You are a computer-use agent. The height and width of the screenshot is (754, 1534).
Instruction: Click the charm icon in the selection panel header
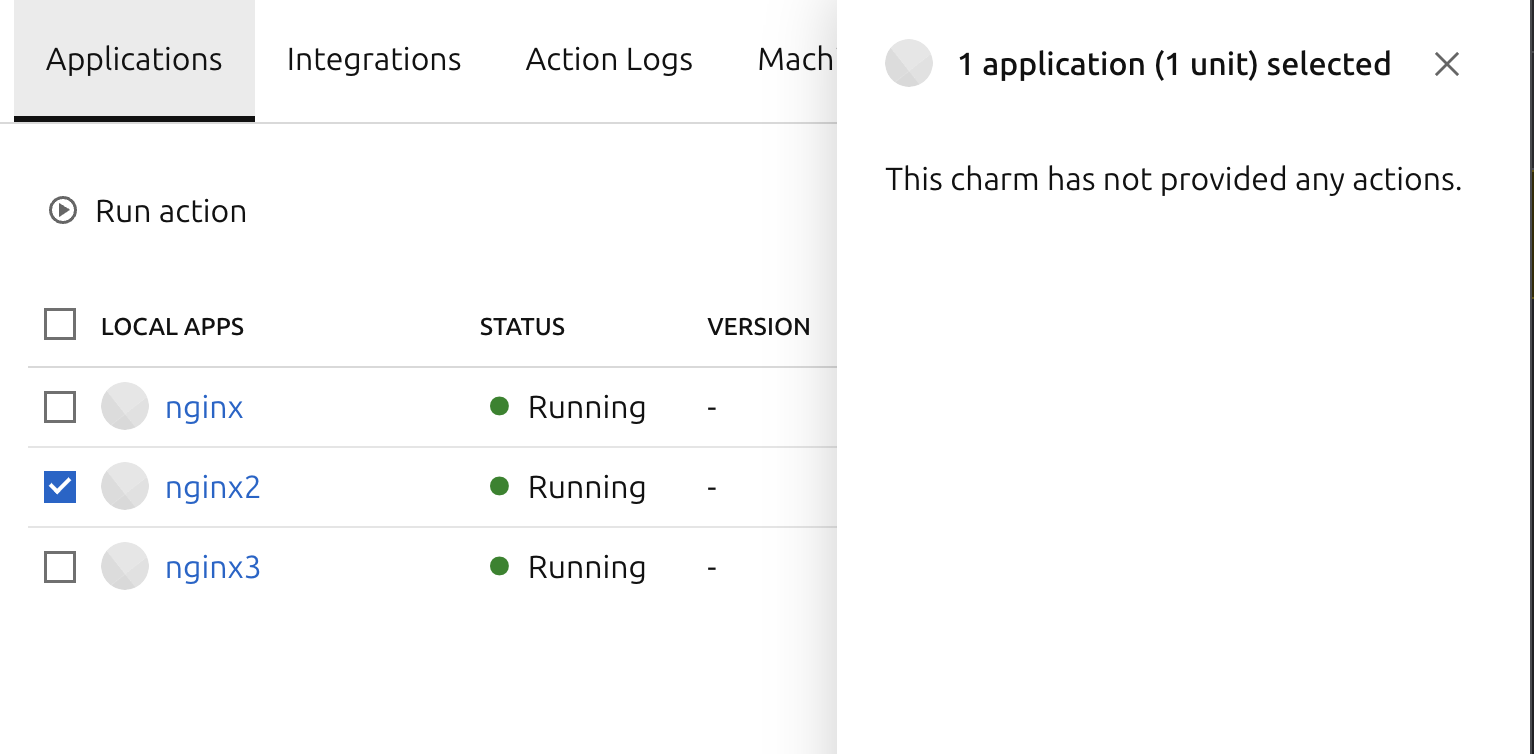pos(908,63)
